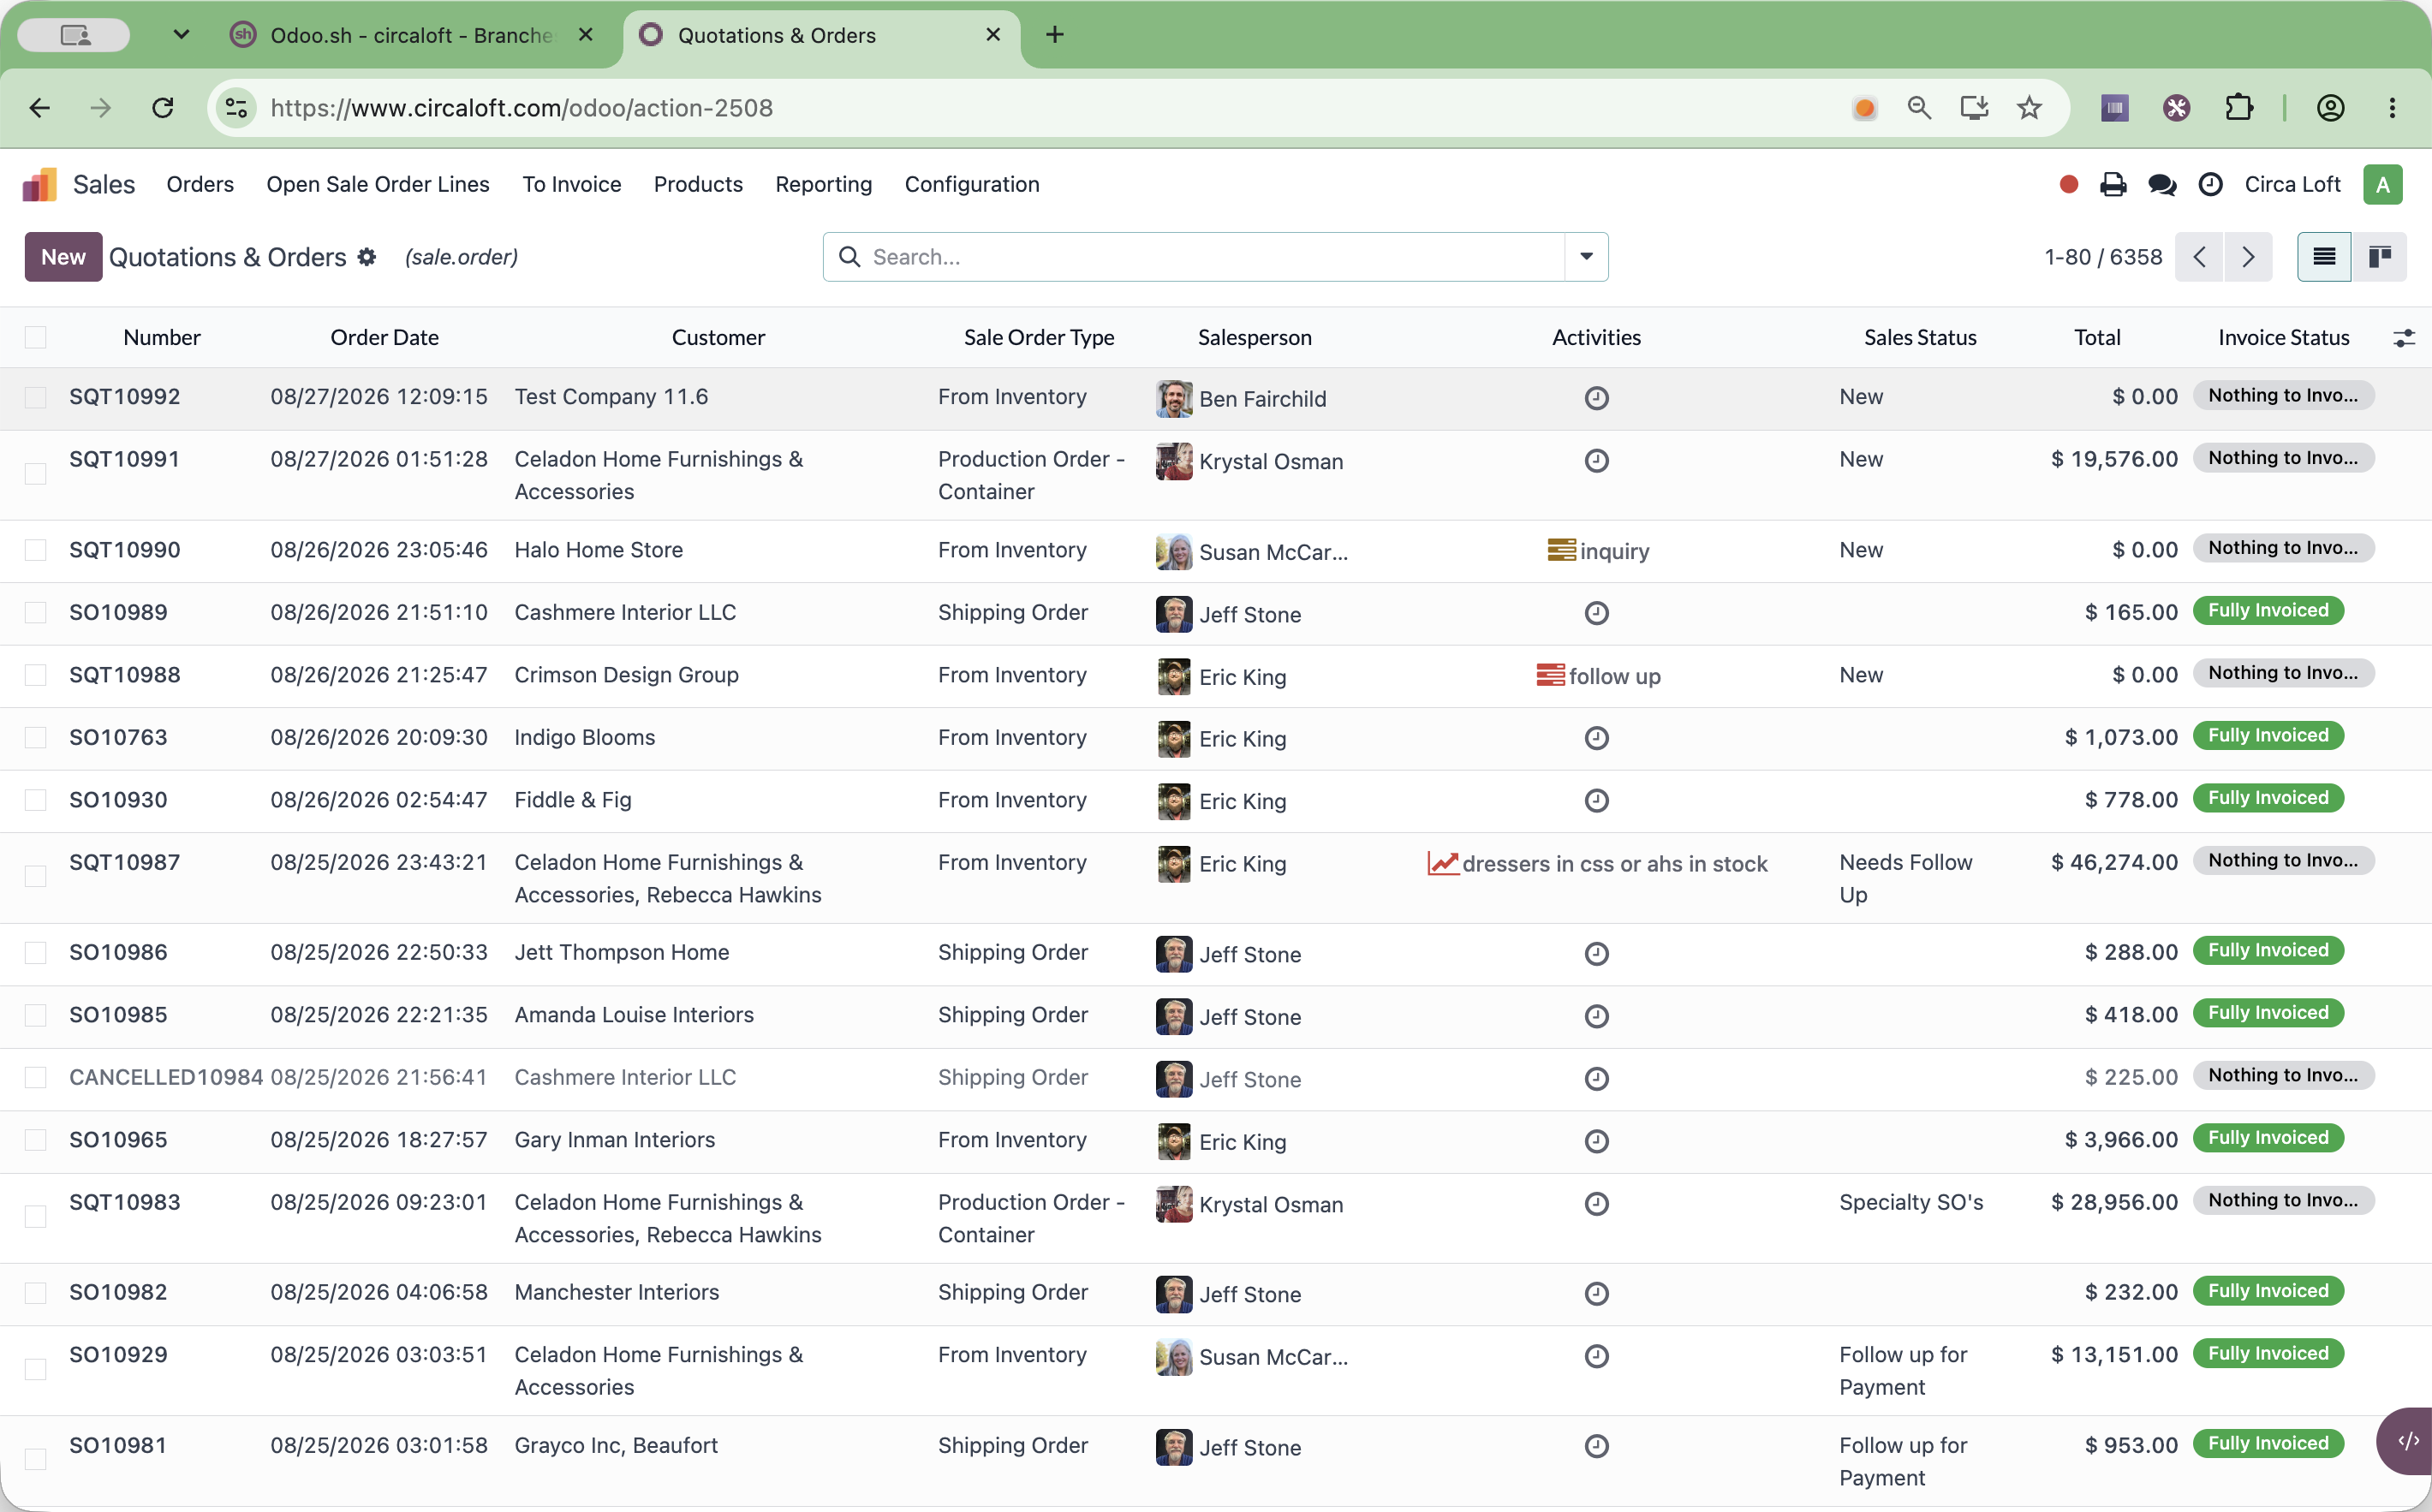Open Chrome three-dot menu
This screenshot has height=1512, width=2432.
[2392, 108]
